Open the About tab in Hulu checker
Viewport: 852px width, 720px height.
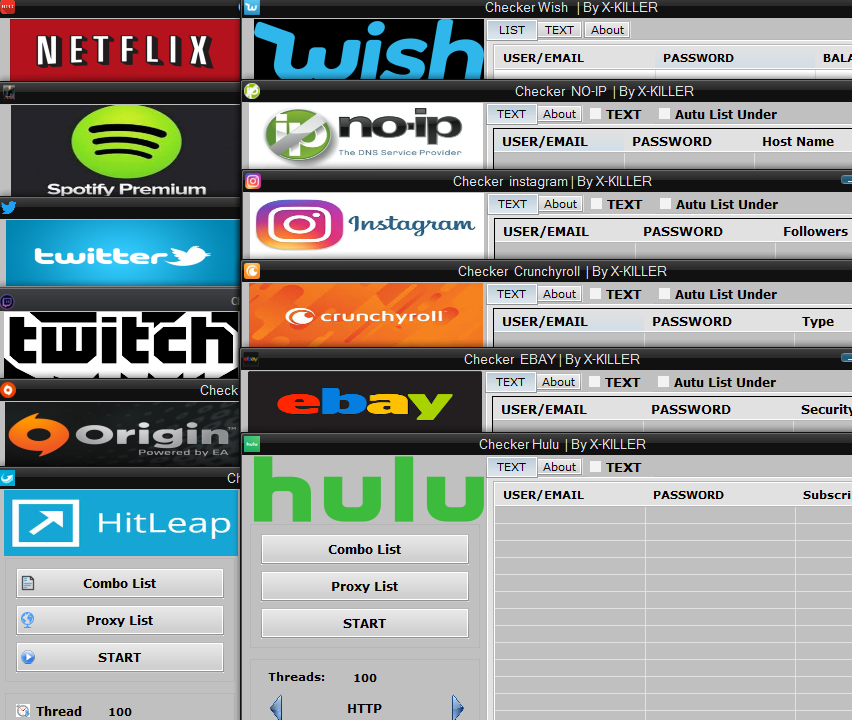pos(559,467)
